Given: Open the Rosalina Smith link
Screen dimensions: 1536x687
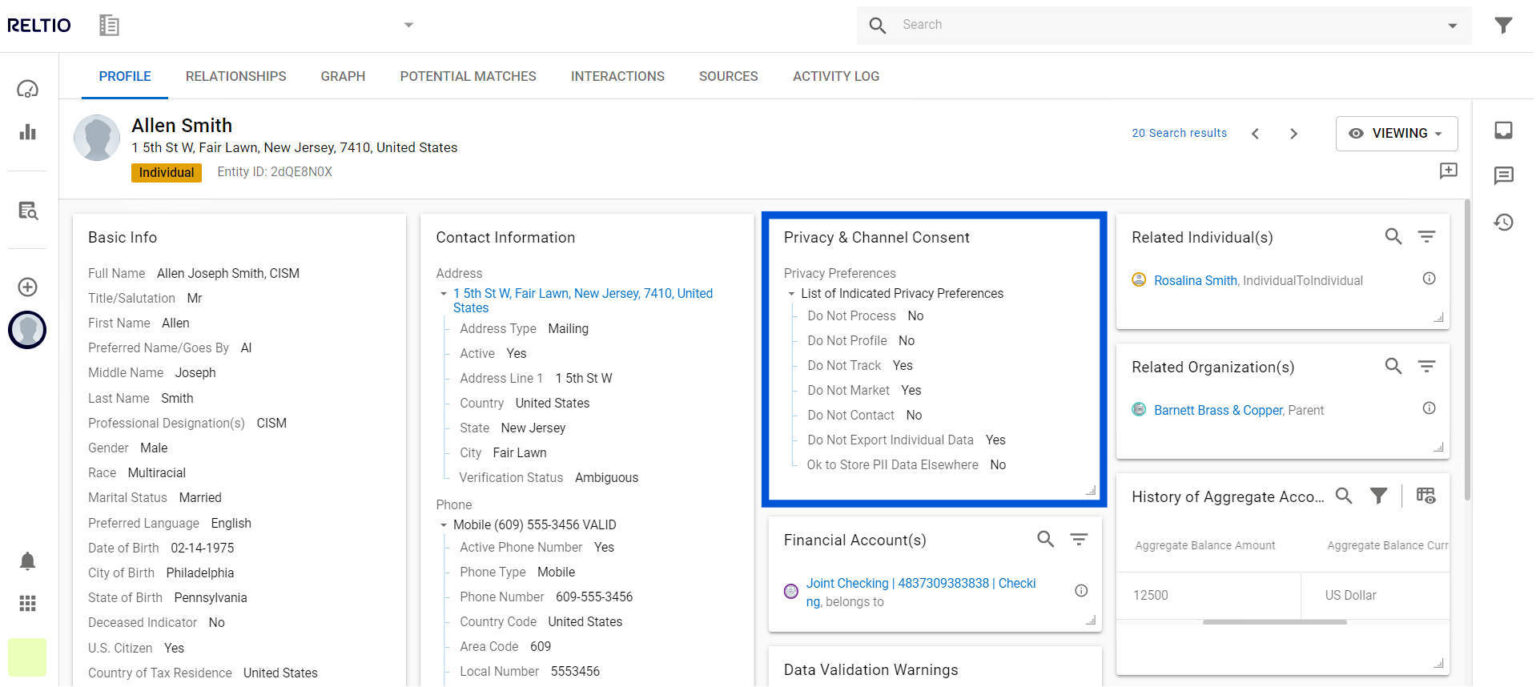Looking at the screenshot, I should pos(1195,281).
